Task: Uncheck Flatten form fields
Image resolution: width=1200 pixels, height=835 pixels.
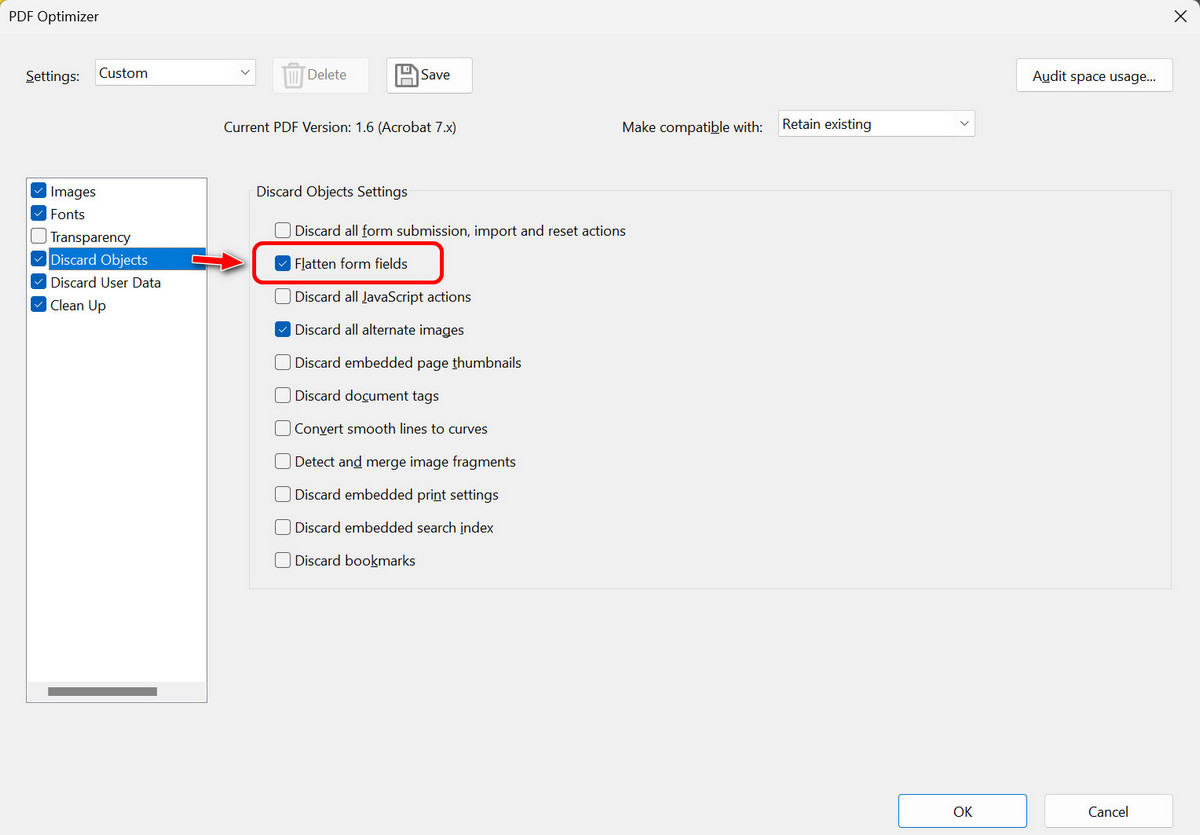Action: (x=282, y=263)
